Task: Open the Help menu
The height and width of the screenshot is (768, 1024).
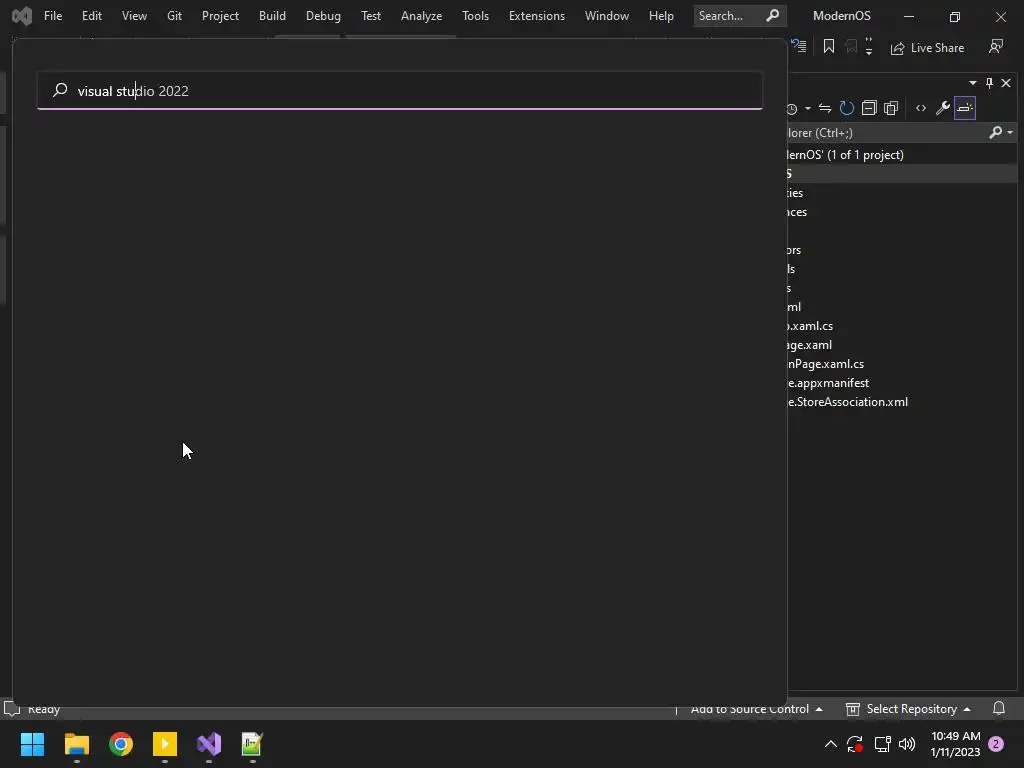Action: 661,16
